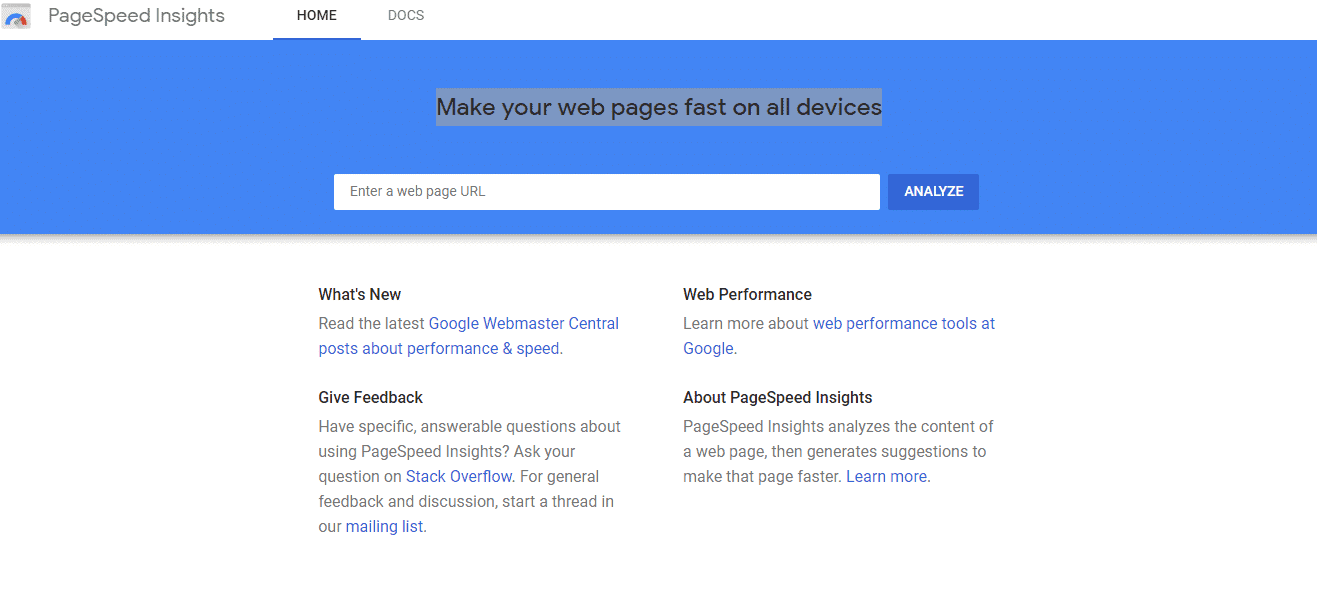Open the mailing list link
Image resolution: width=1317 pixels, height=606 pixels.
coord(384,527)
